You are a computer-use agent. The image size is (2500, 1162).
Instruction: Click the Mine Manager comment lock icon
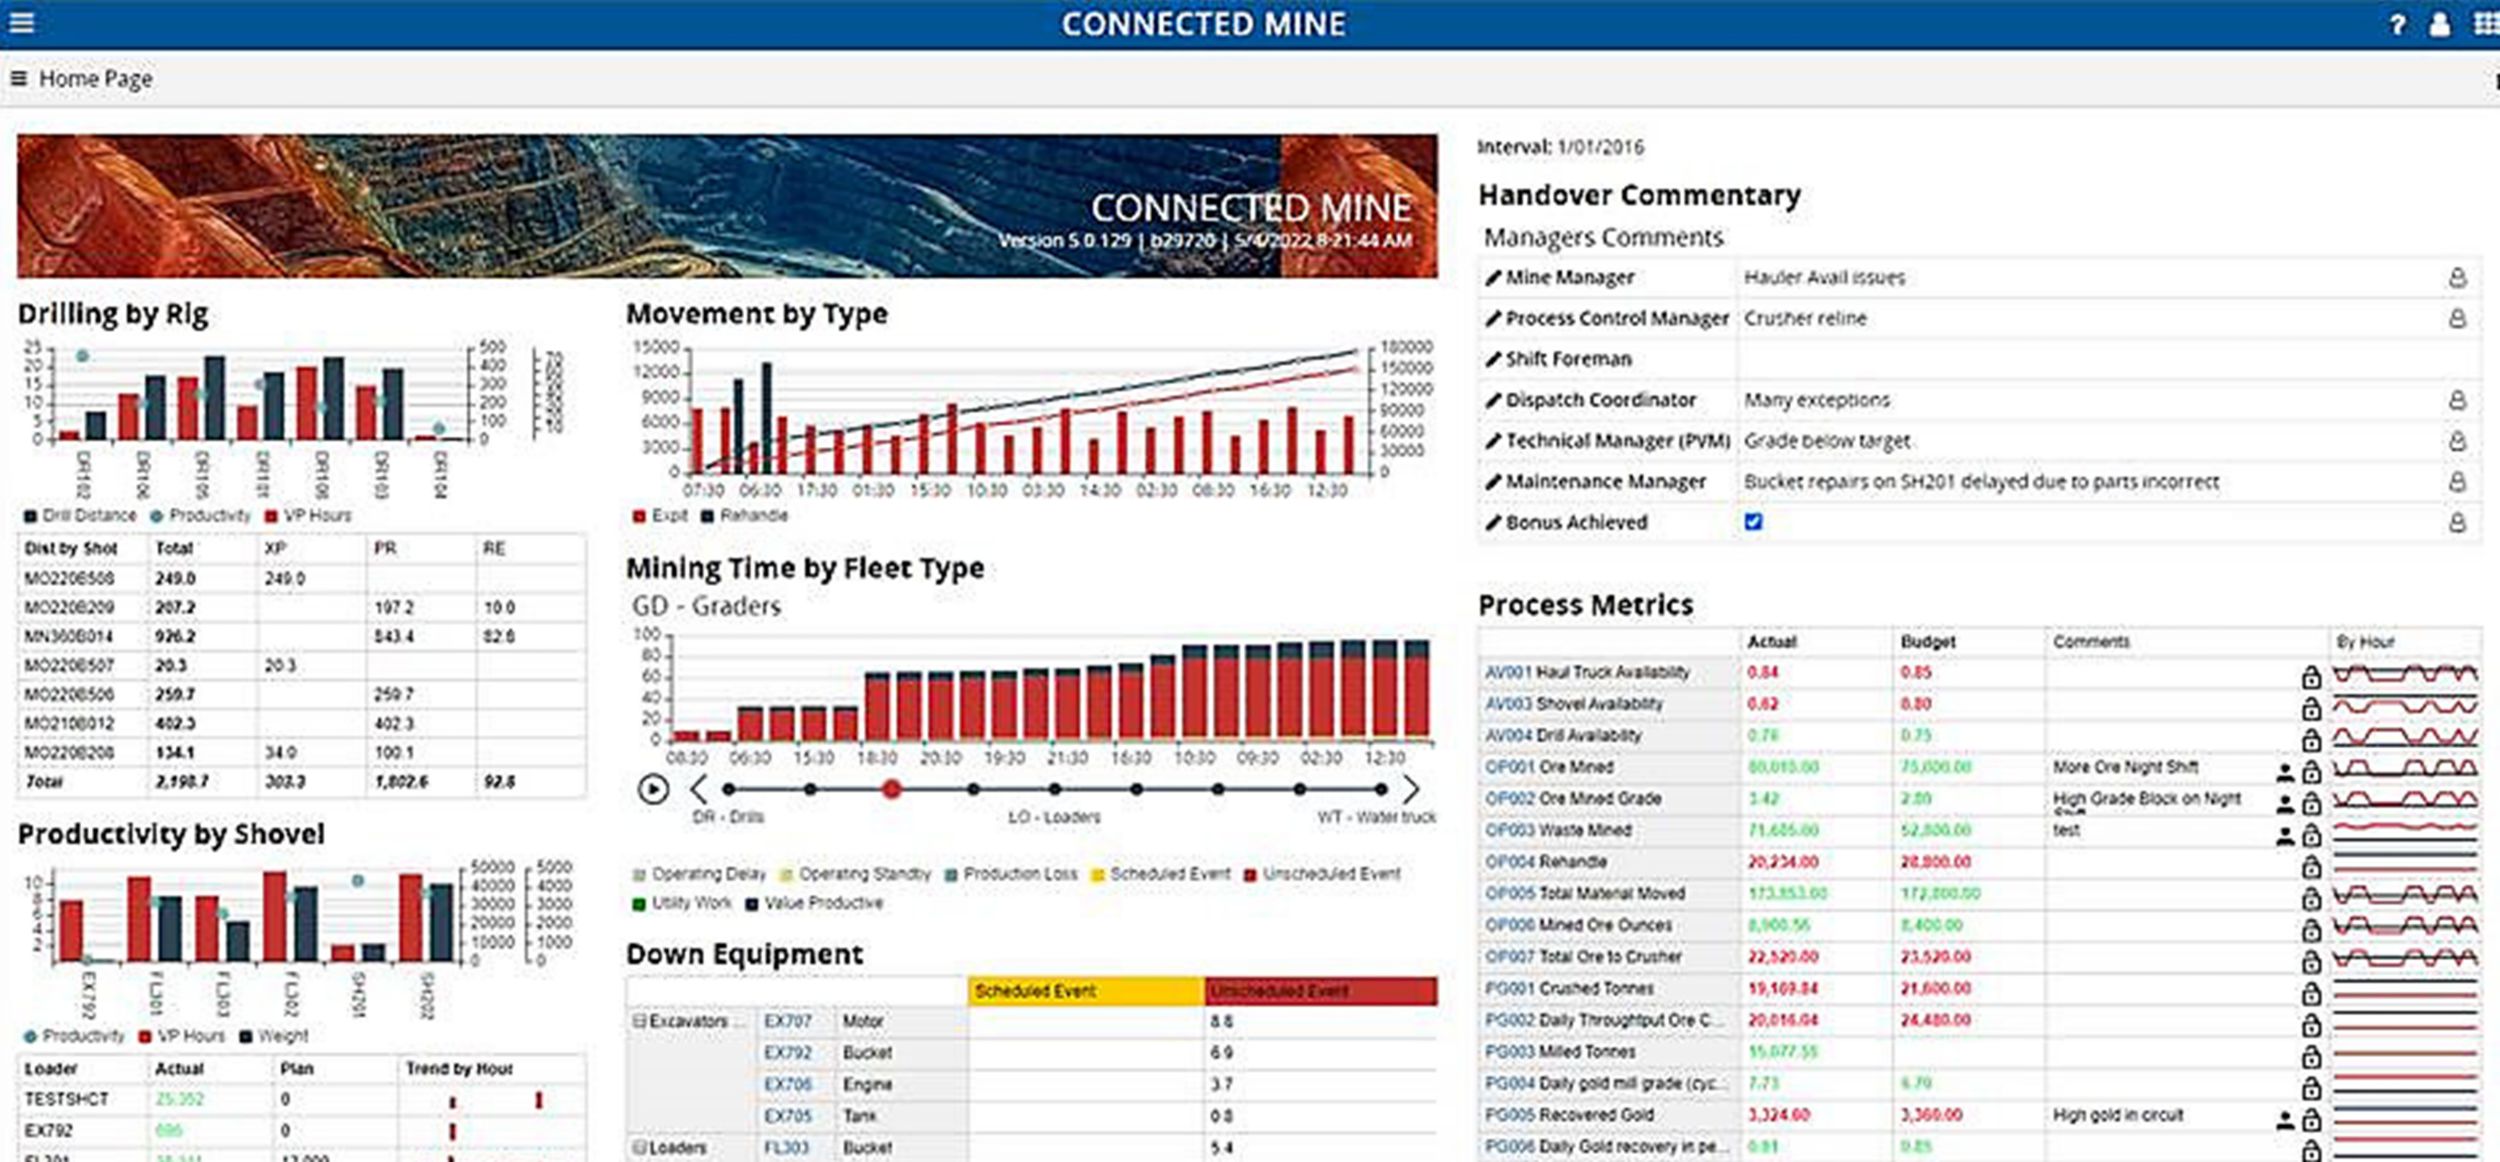(2457, 278)
